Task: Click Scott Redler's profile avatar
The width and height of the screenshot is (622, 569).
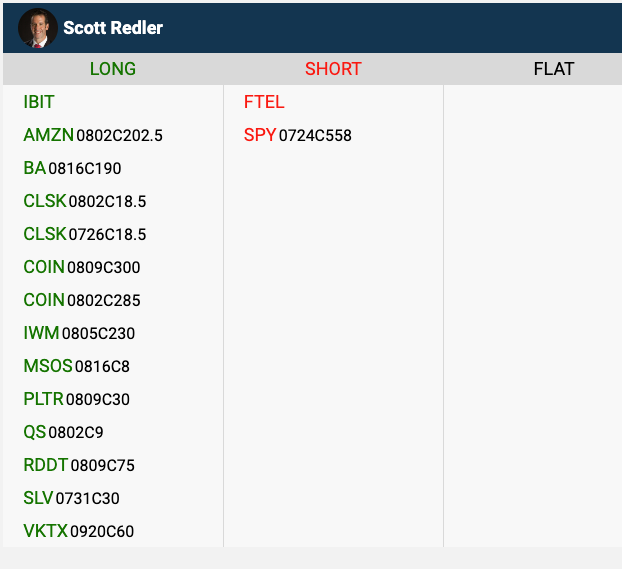Action: click(37, 28)
